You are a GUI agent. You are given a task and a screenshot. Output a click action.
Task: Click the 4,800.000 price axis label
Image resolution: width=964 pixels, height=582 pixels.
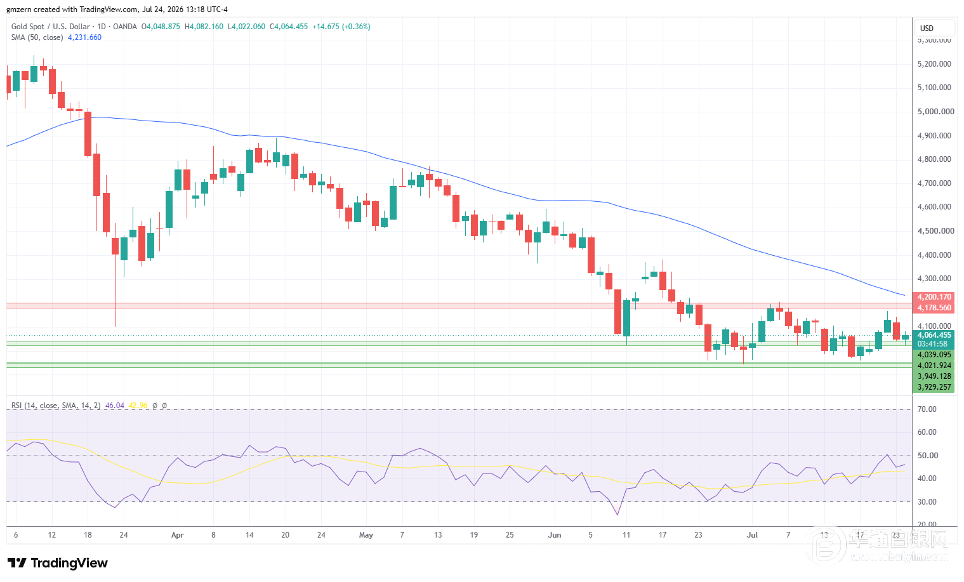click(935, 159)
